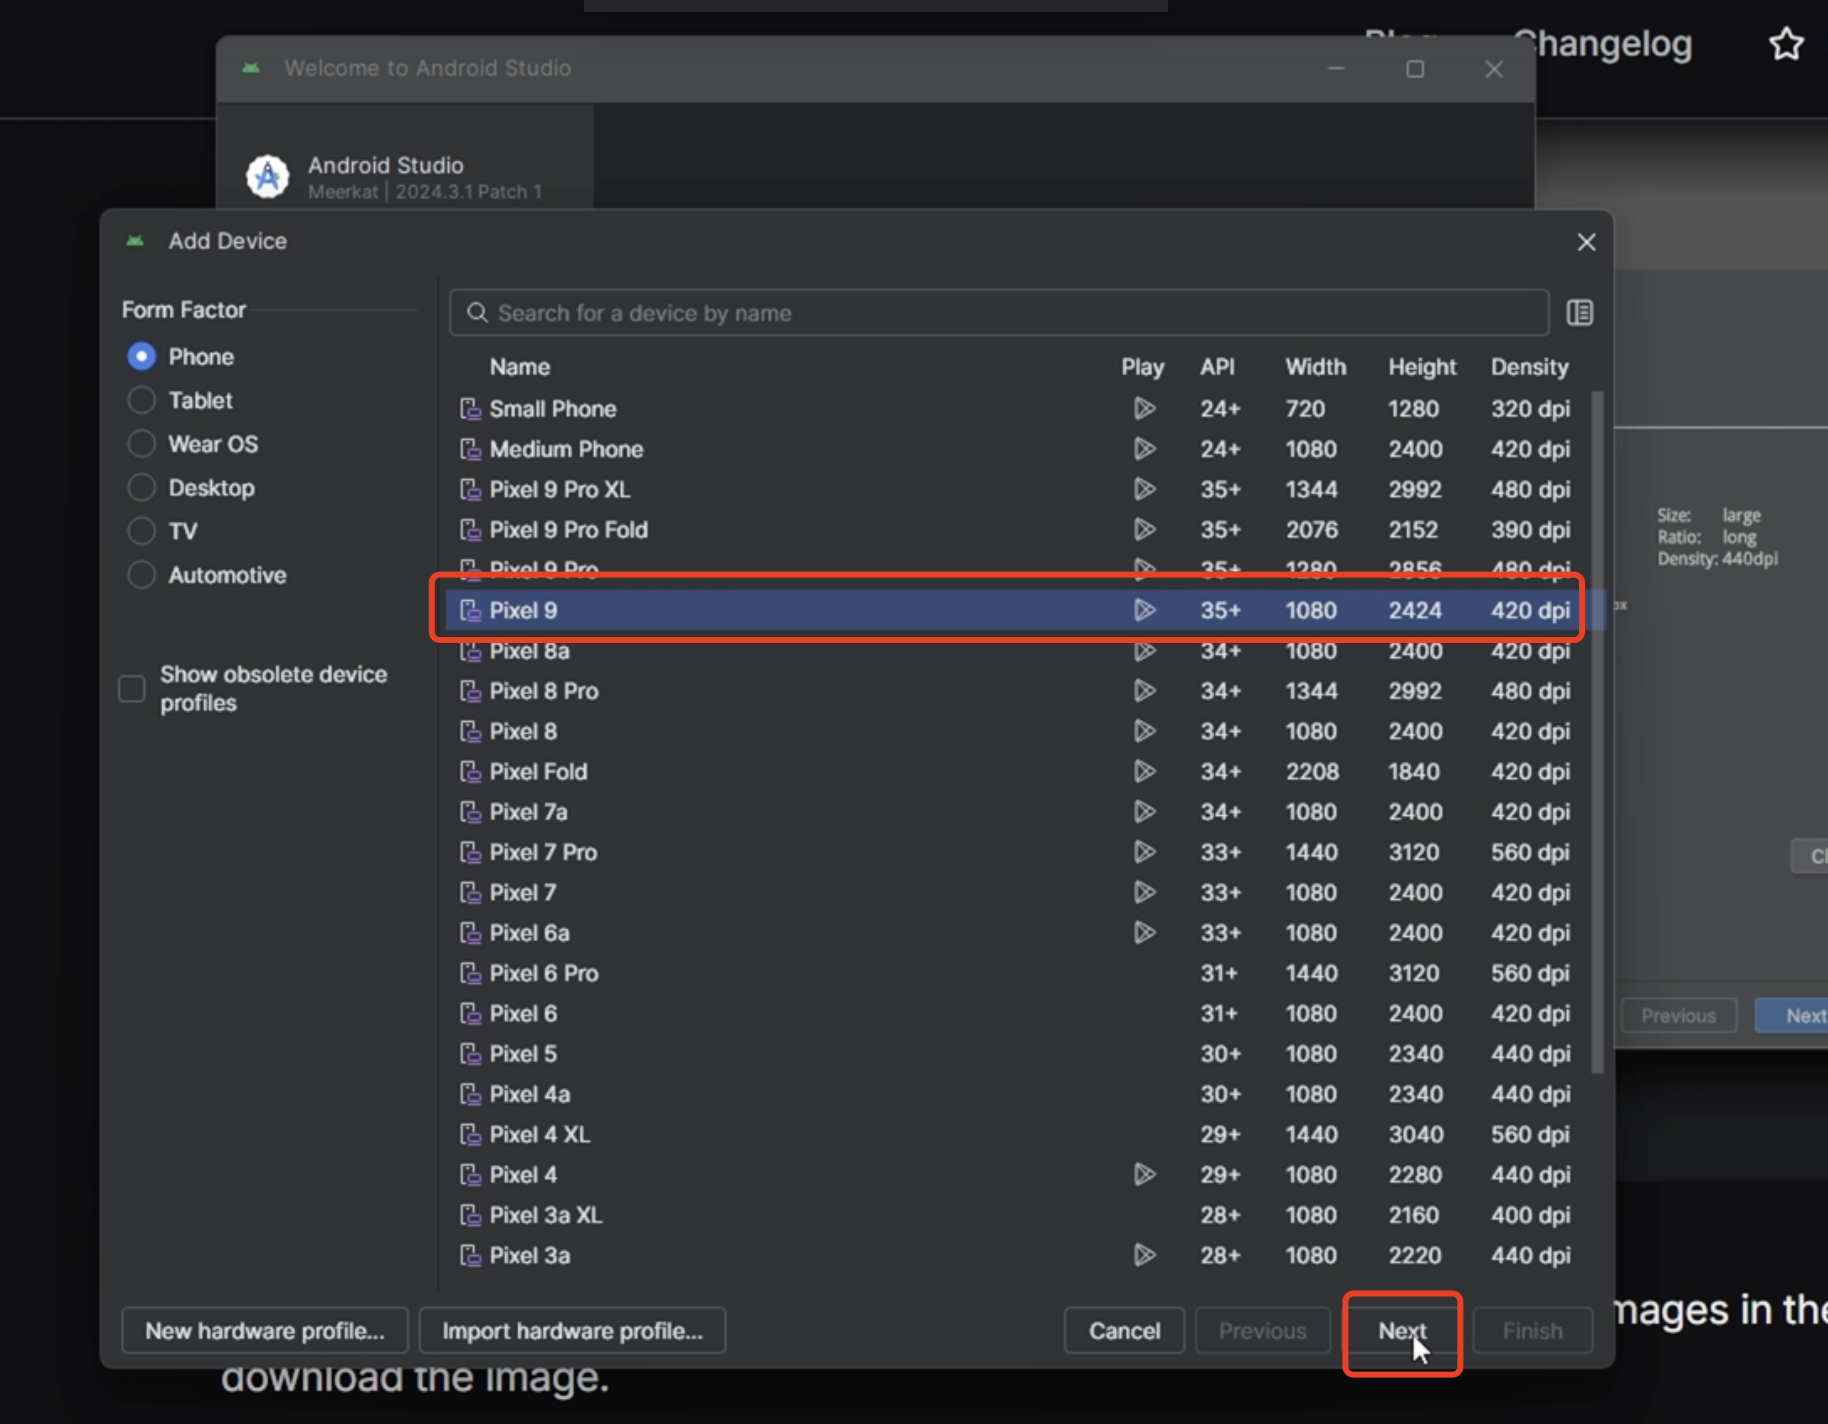This screenshot has width=1828, height=1424.
Task: Click the device icon for Pixel 3a XL
Action: (470, 1215)
